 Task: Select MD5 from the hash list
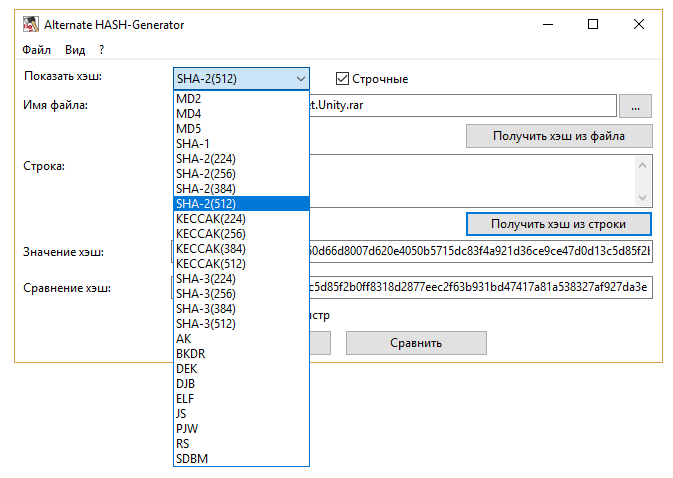(189, 128)
